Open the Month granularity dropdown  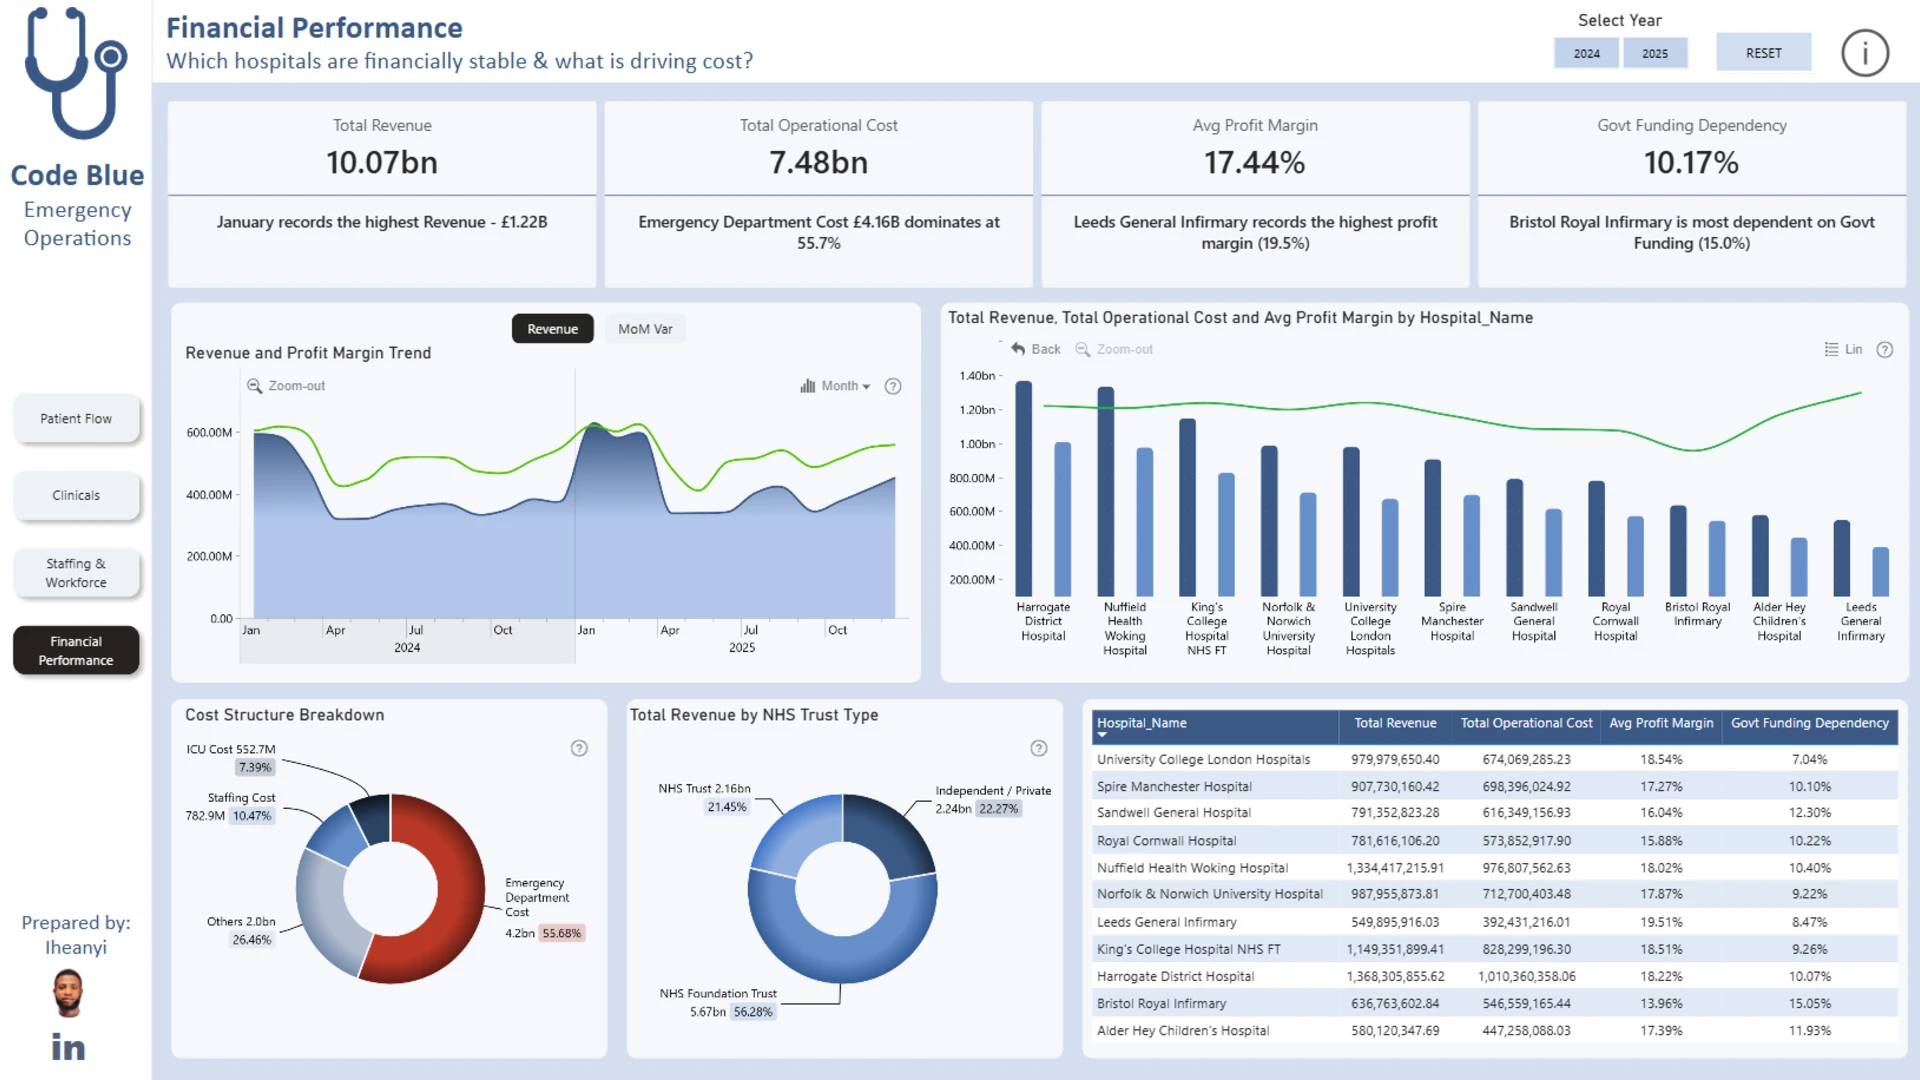coord(835,386)
